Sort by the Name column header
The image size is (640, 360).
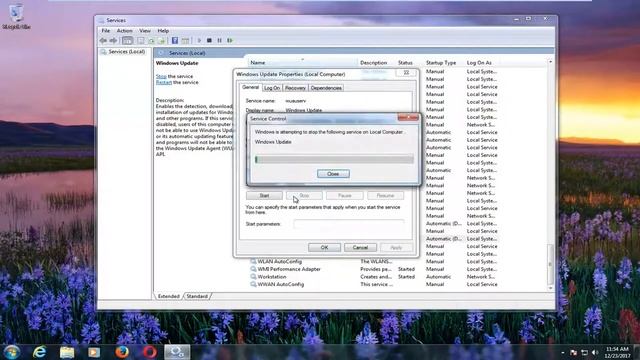pos(303,62)
